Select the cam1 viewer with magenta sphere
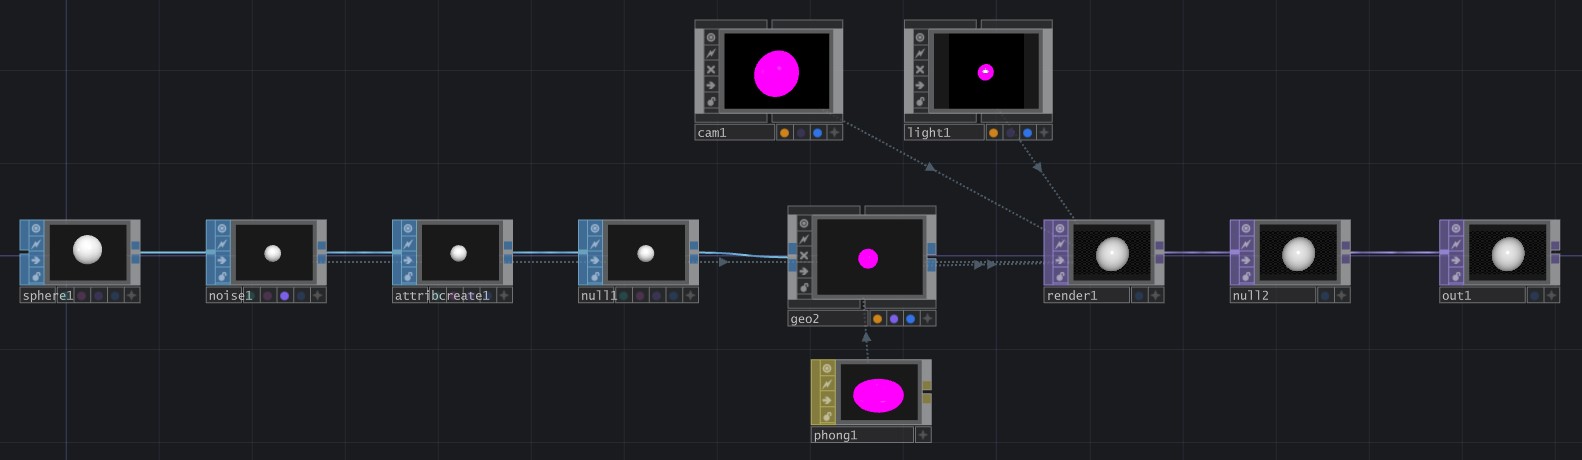1582x460 pixels. pyautogui.click(x=777, y=72)
